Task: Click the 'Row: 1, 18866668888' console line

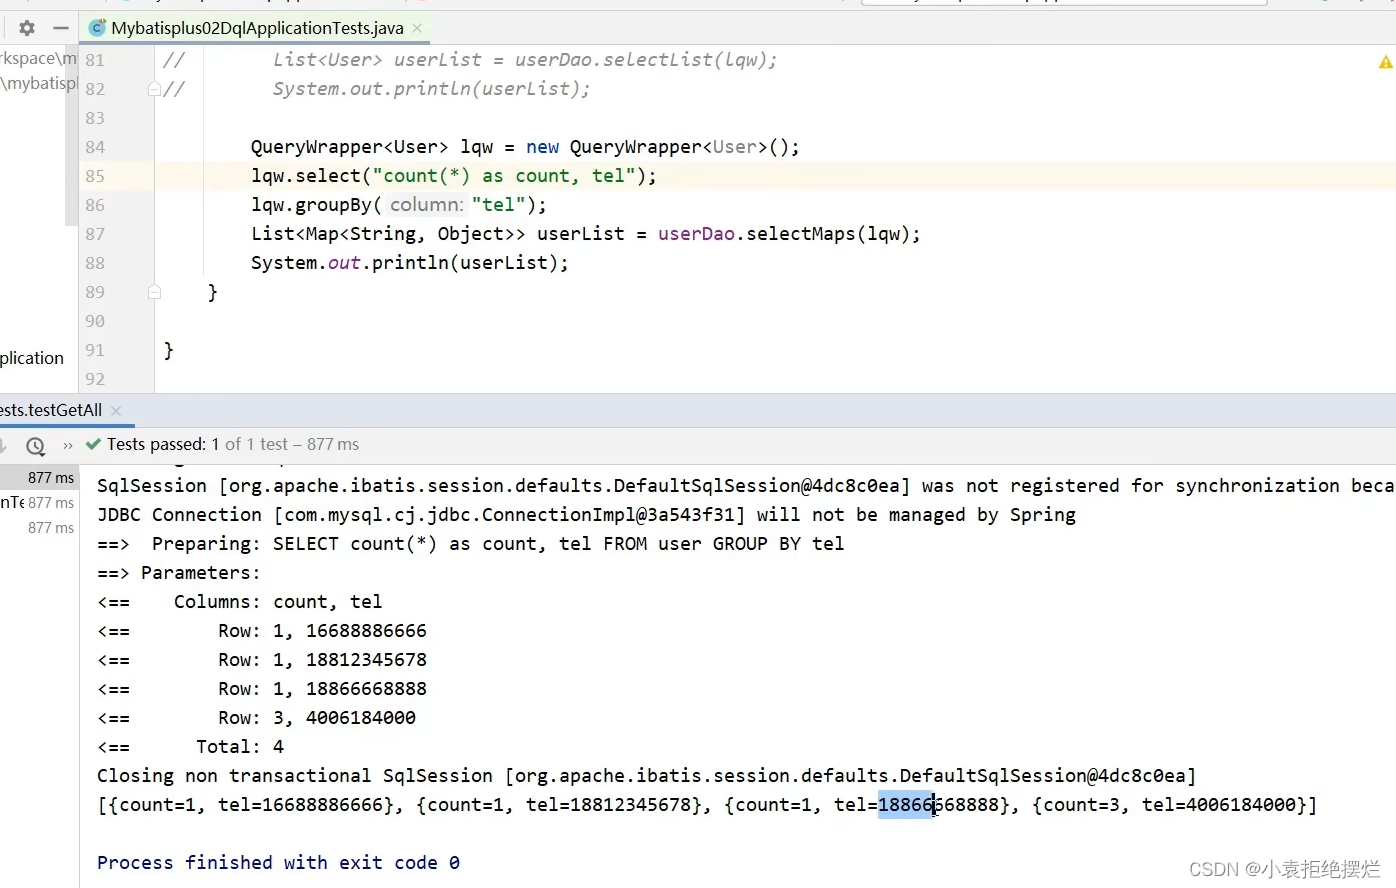Action: [x=262, y=689]
